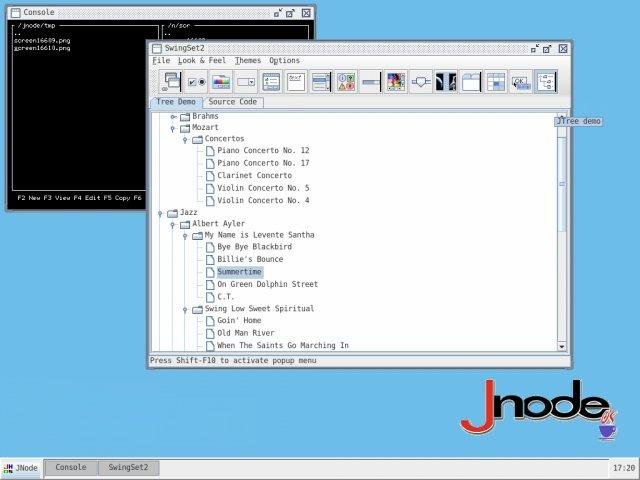Open the Table demo toolbar icon

tap(496, 82)
